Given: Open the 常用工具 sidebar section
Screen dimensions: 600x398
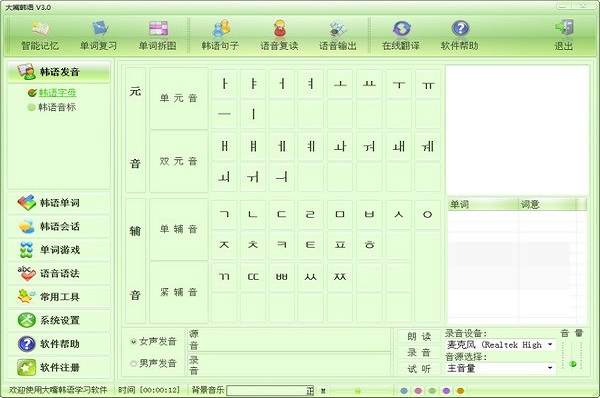Looking at the screenshot, I should pyautogui.click(x=59, y=297).
